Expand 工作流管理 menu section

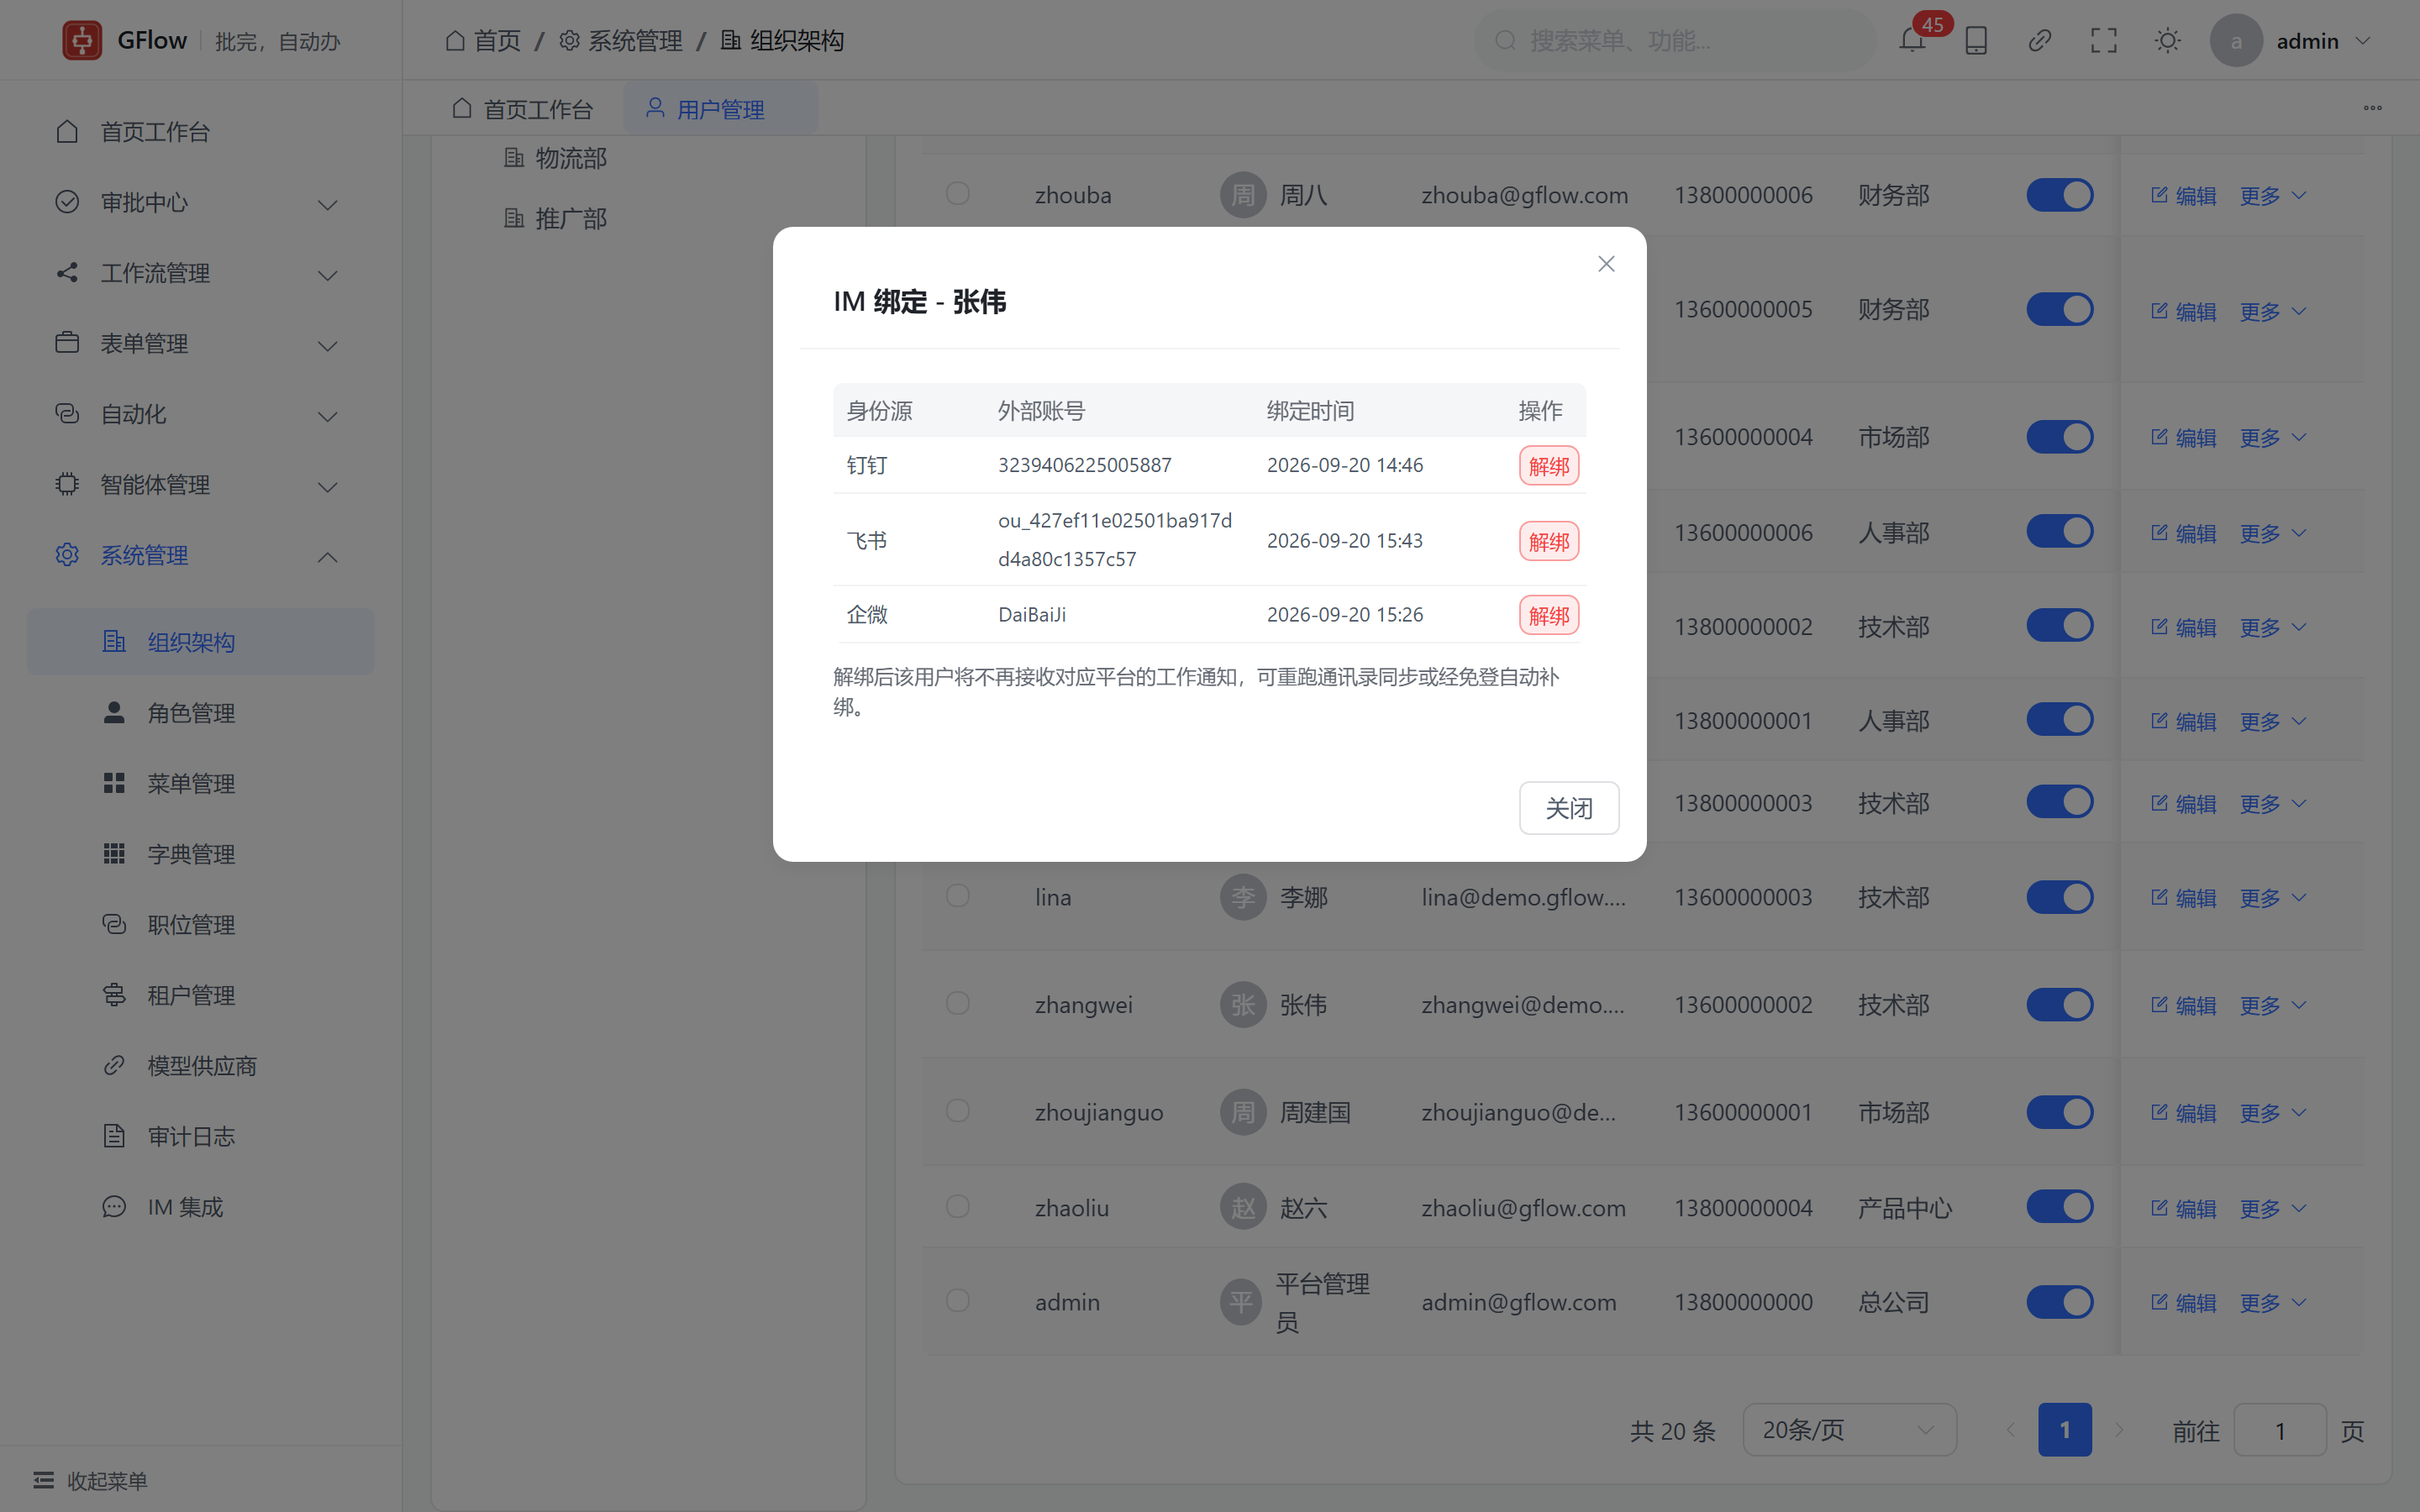click(x=200, y=273)
